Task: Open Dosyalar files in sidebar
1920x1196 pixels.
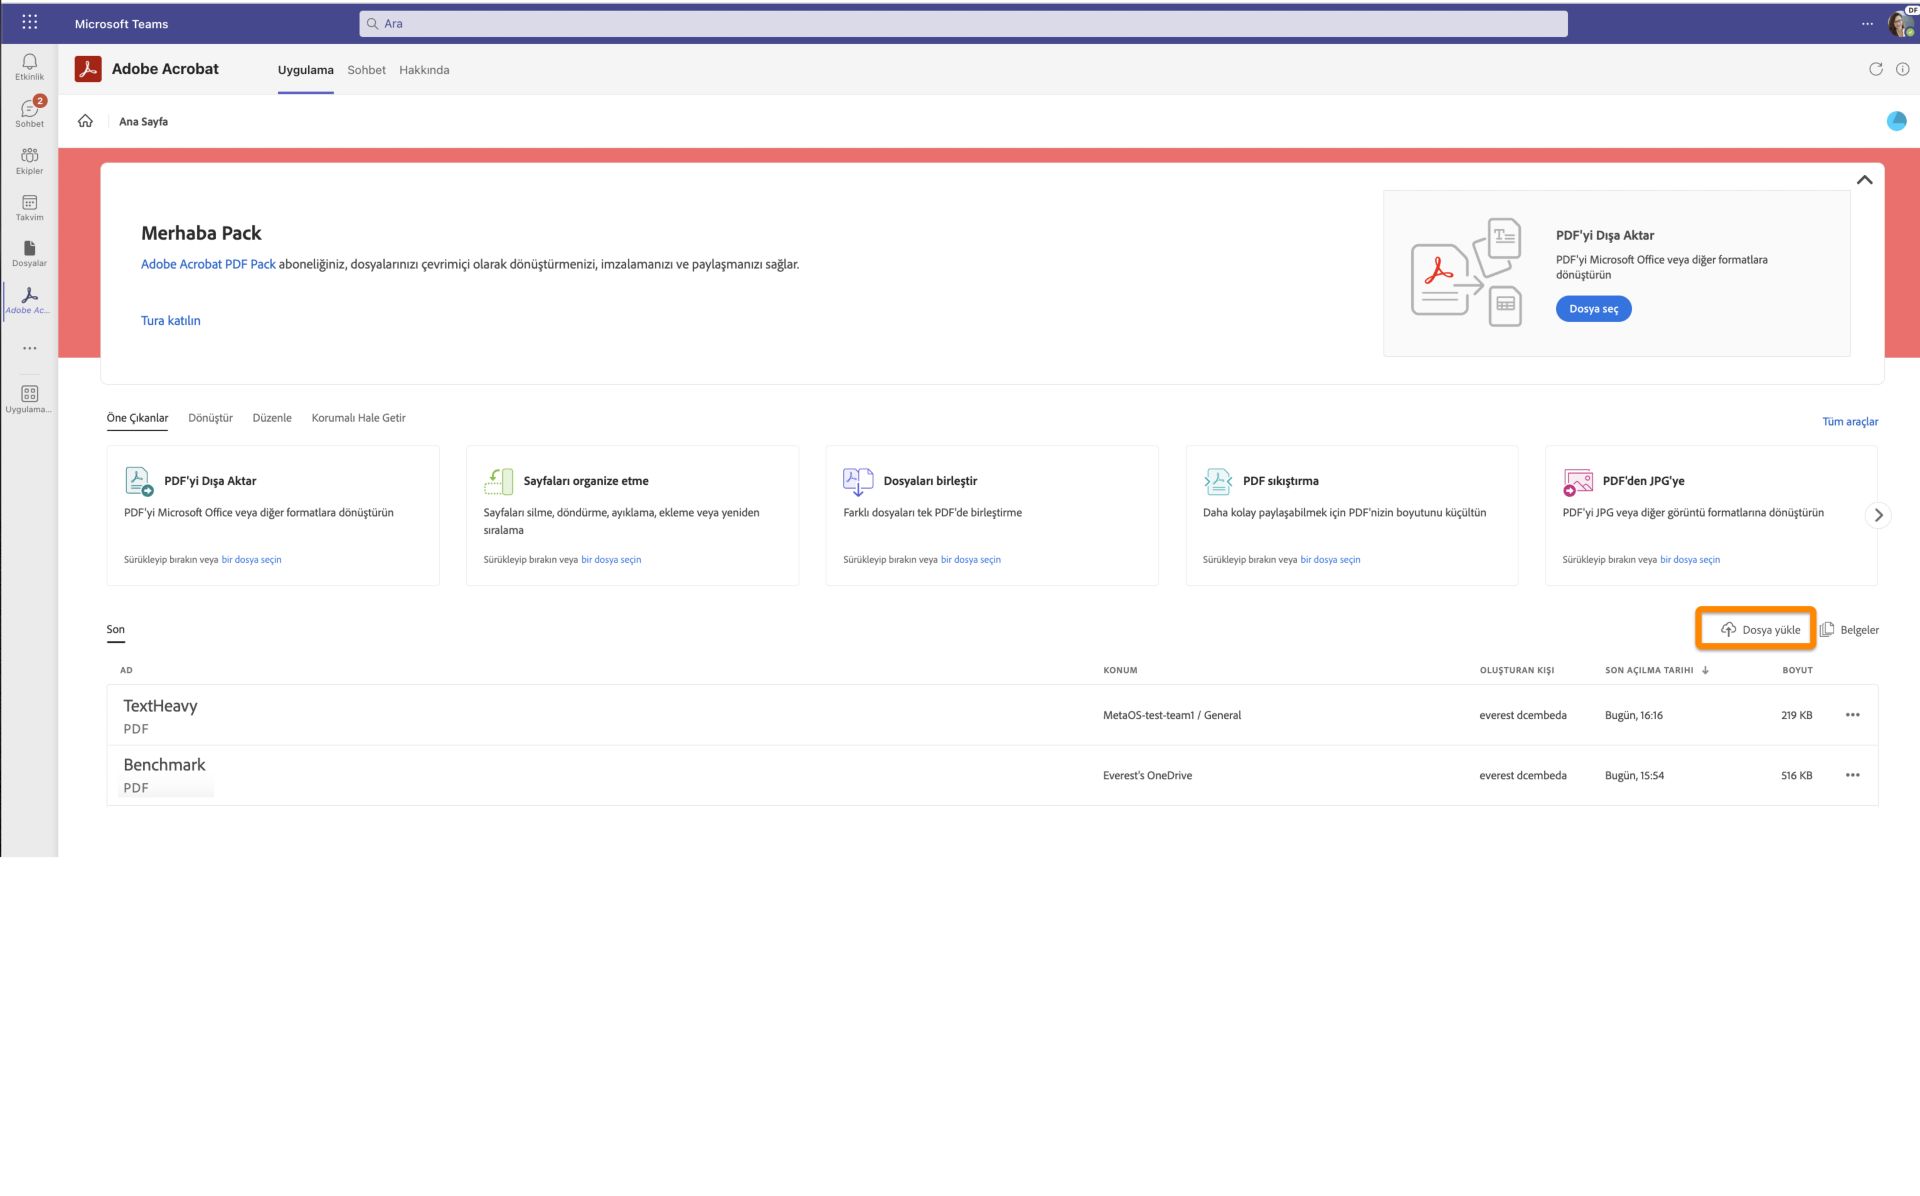Action: [x=29, y=253]
